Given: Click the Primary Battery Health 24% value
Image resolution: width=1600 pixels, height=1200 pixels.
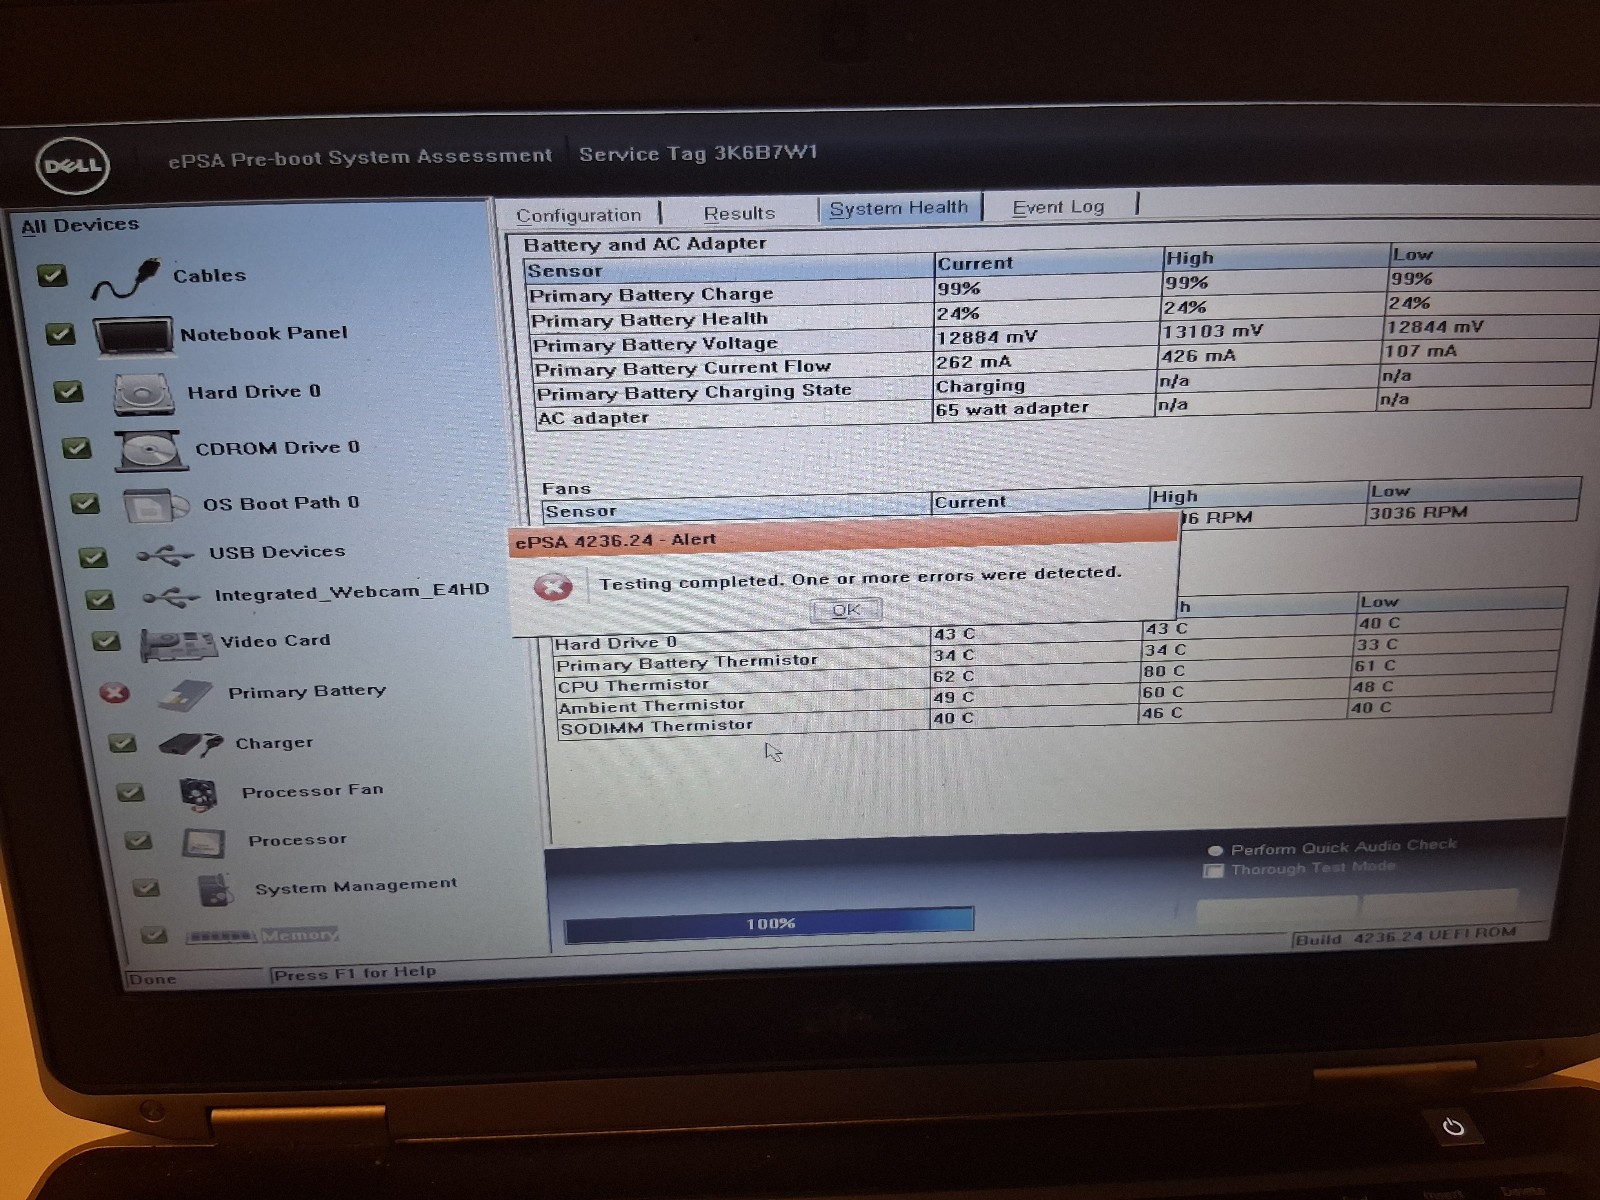Looking at the screenshot, I should [957, 313].
